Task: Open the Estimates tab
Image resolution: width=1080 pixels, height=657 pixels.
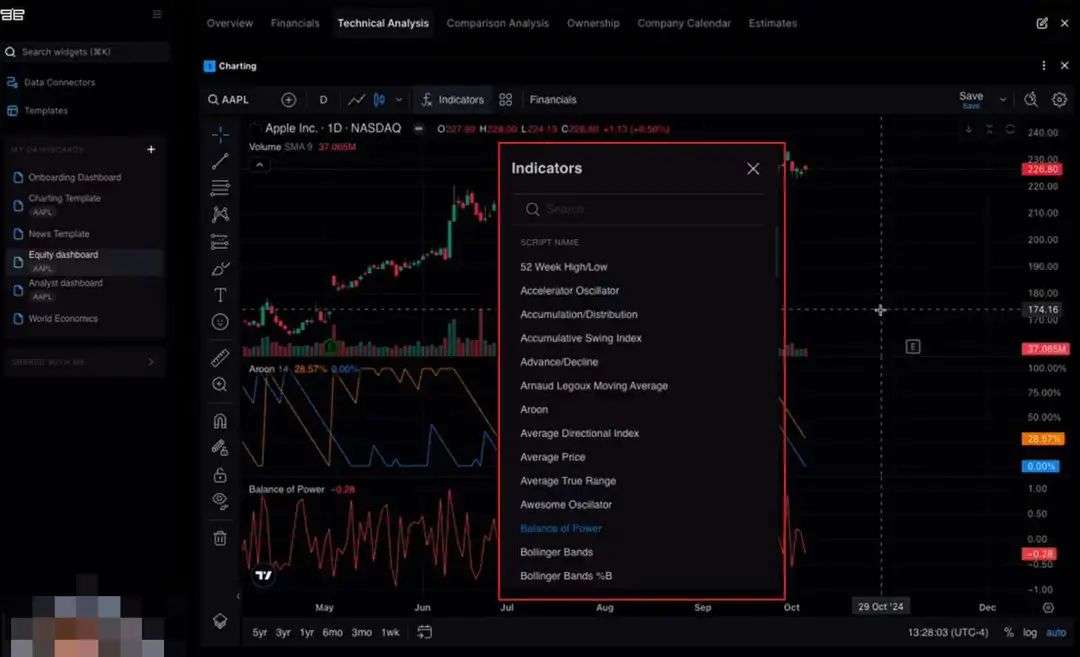Action: click(773, 23)
